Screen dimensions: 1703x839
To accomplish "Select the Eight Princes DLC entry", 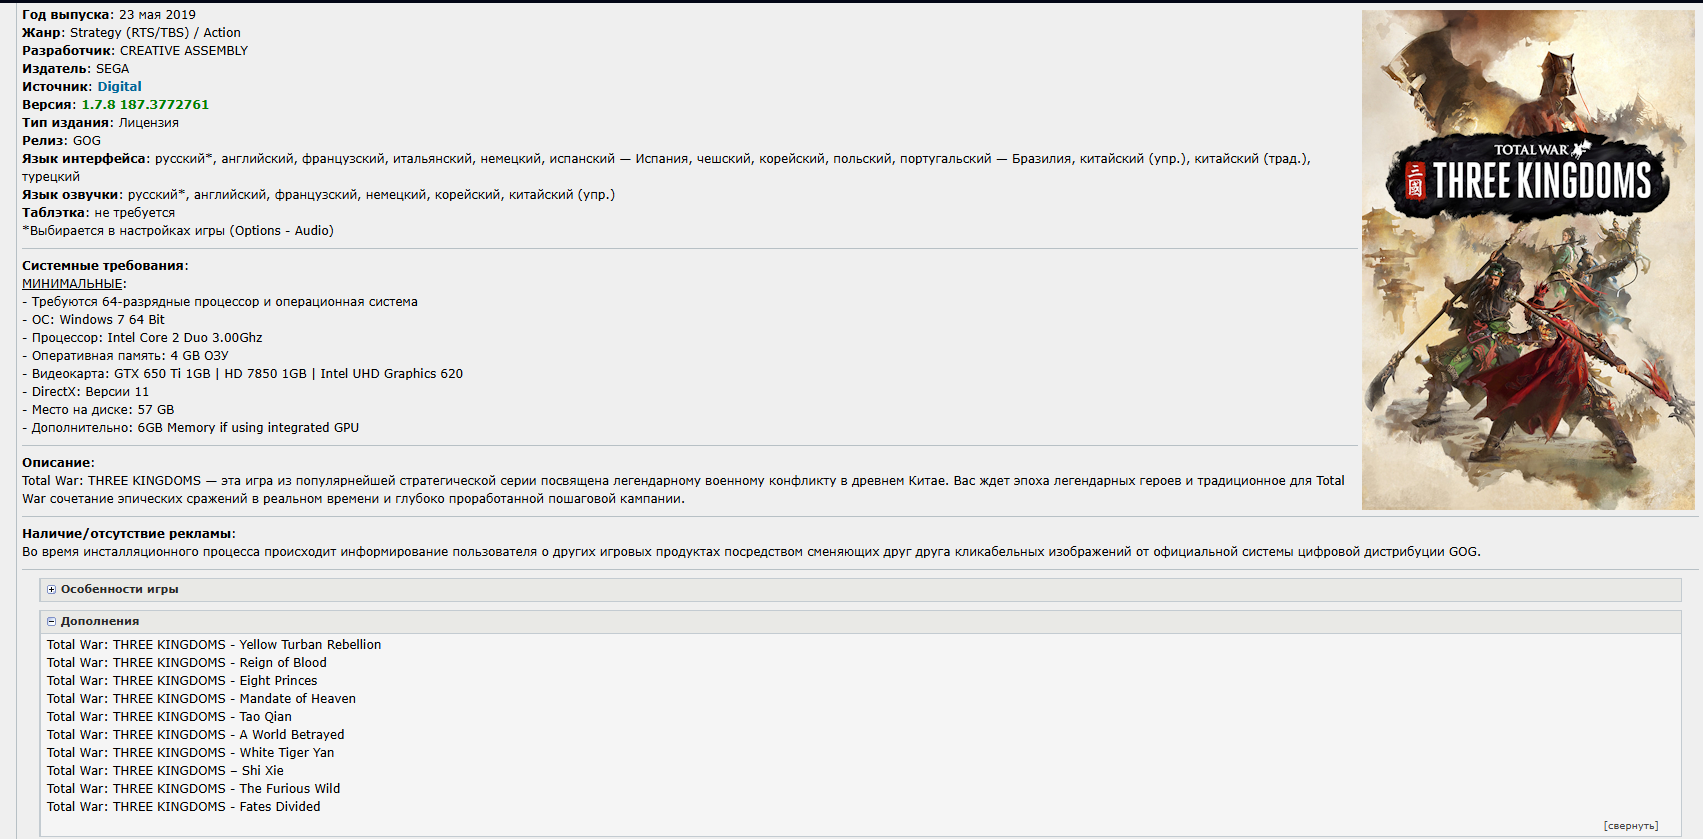I will click(182, 681).
